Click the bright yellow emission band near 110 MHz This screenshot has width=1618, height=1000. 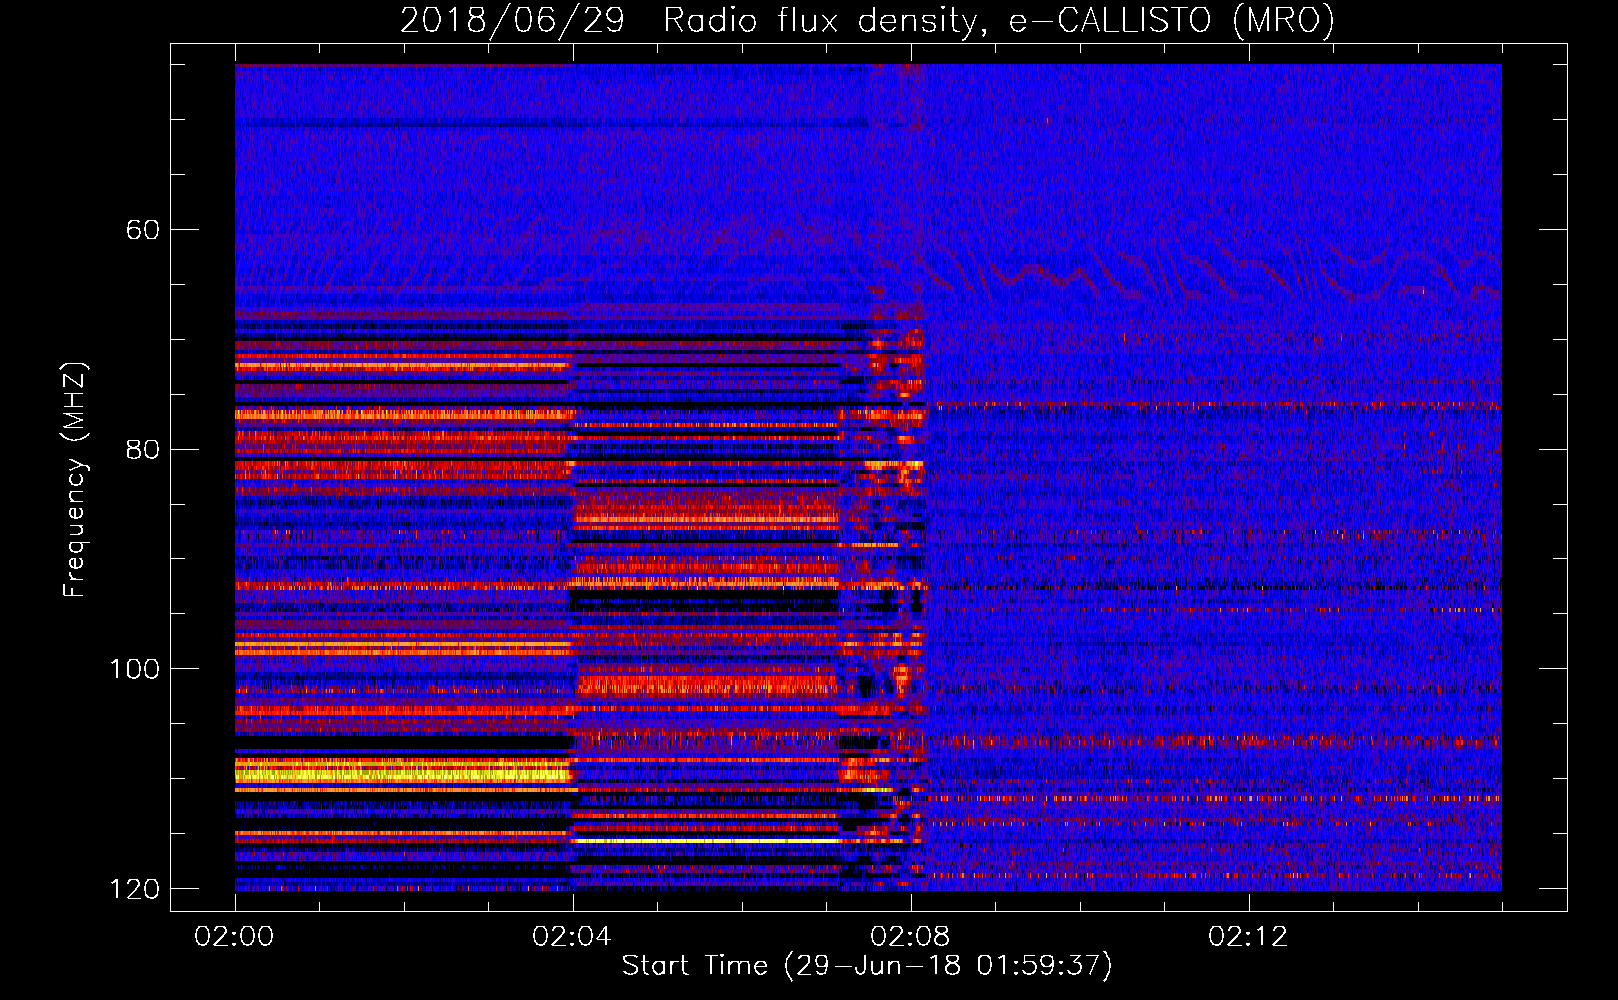(x=402, y=771)
